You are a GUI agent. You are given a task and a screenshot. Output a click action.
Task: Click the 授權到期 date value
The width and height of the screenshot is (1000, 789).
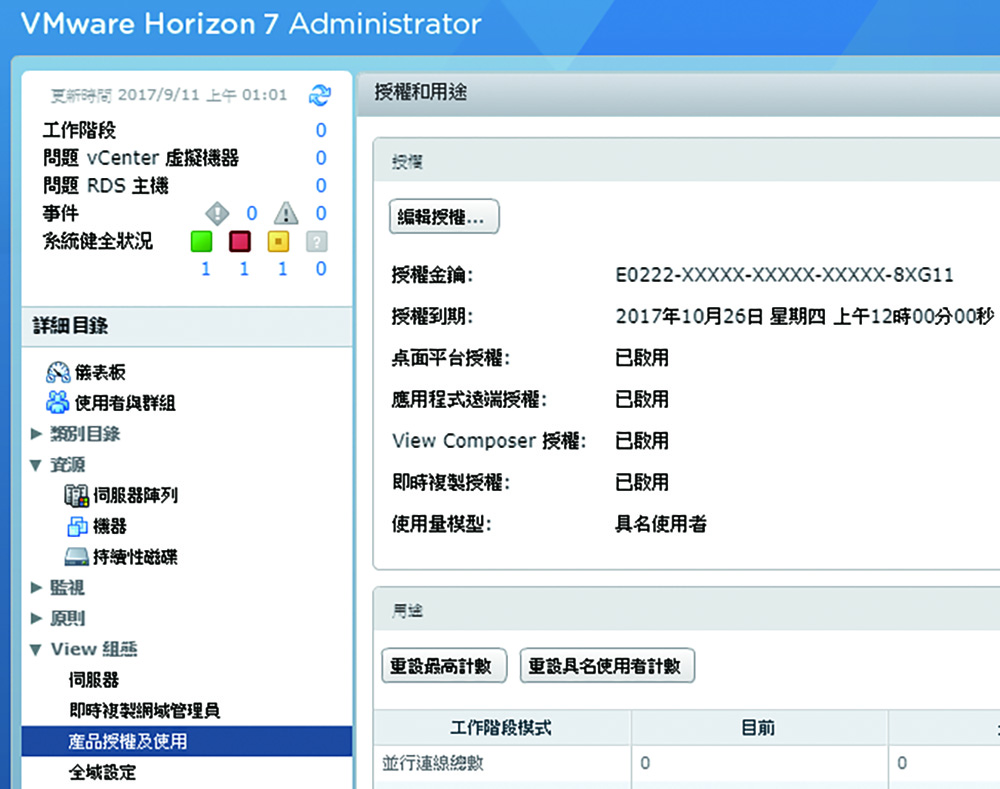pyautogui.click(x=805, y=316)
